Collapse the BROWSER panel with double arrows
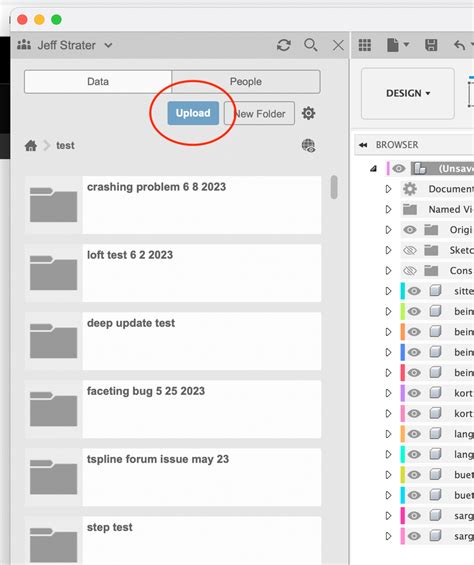474x565 pixels. pyautogui.click(x=363, y=145)
